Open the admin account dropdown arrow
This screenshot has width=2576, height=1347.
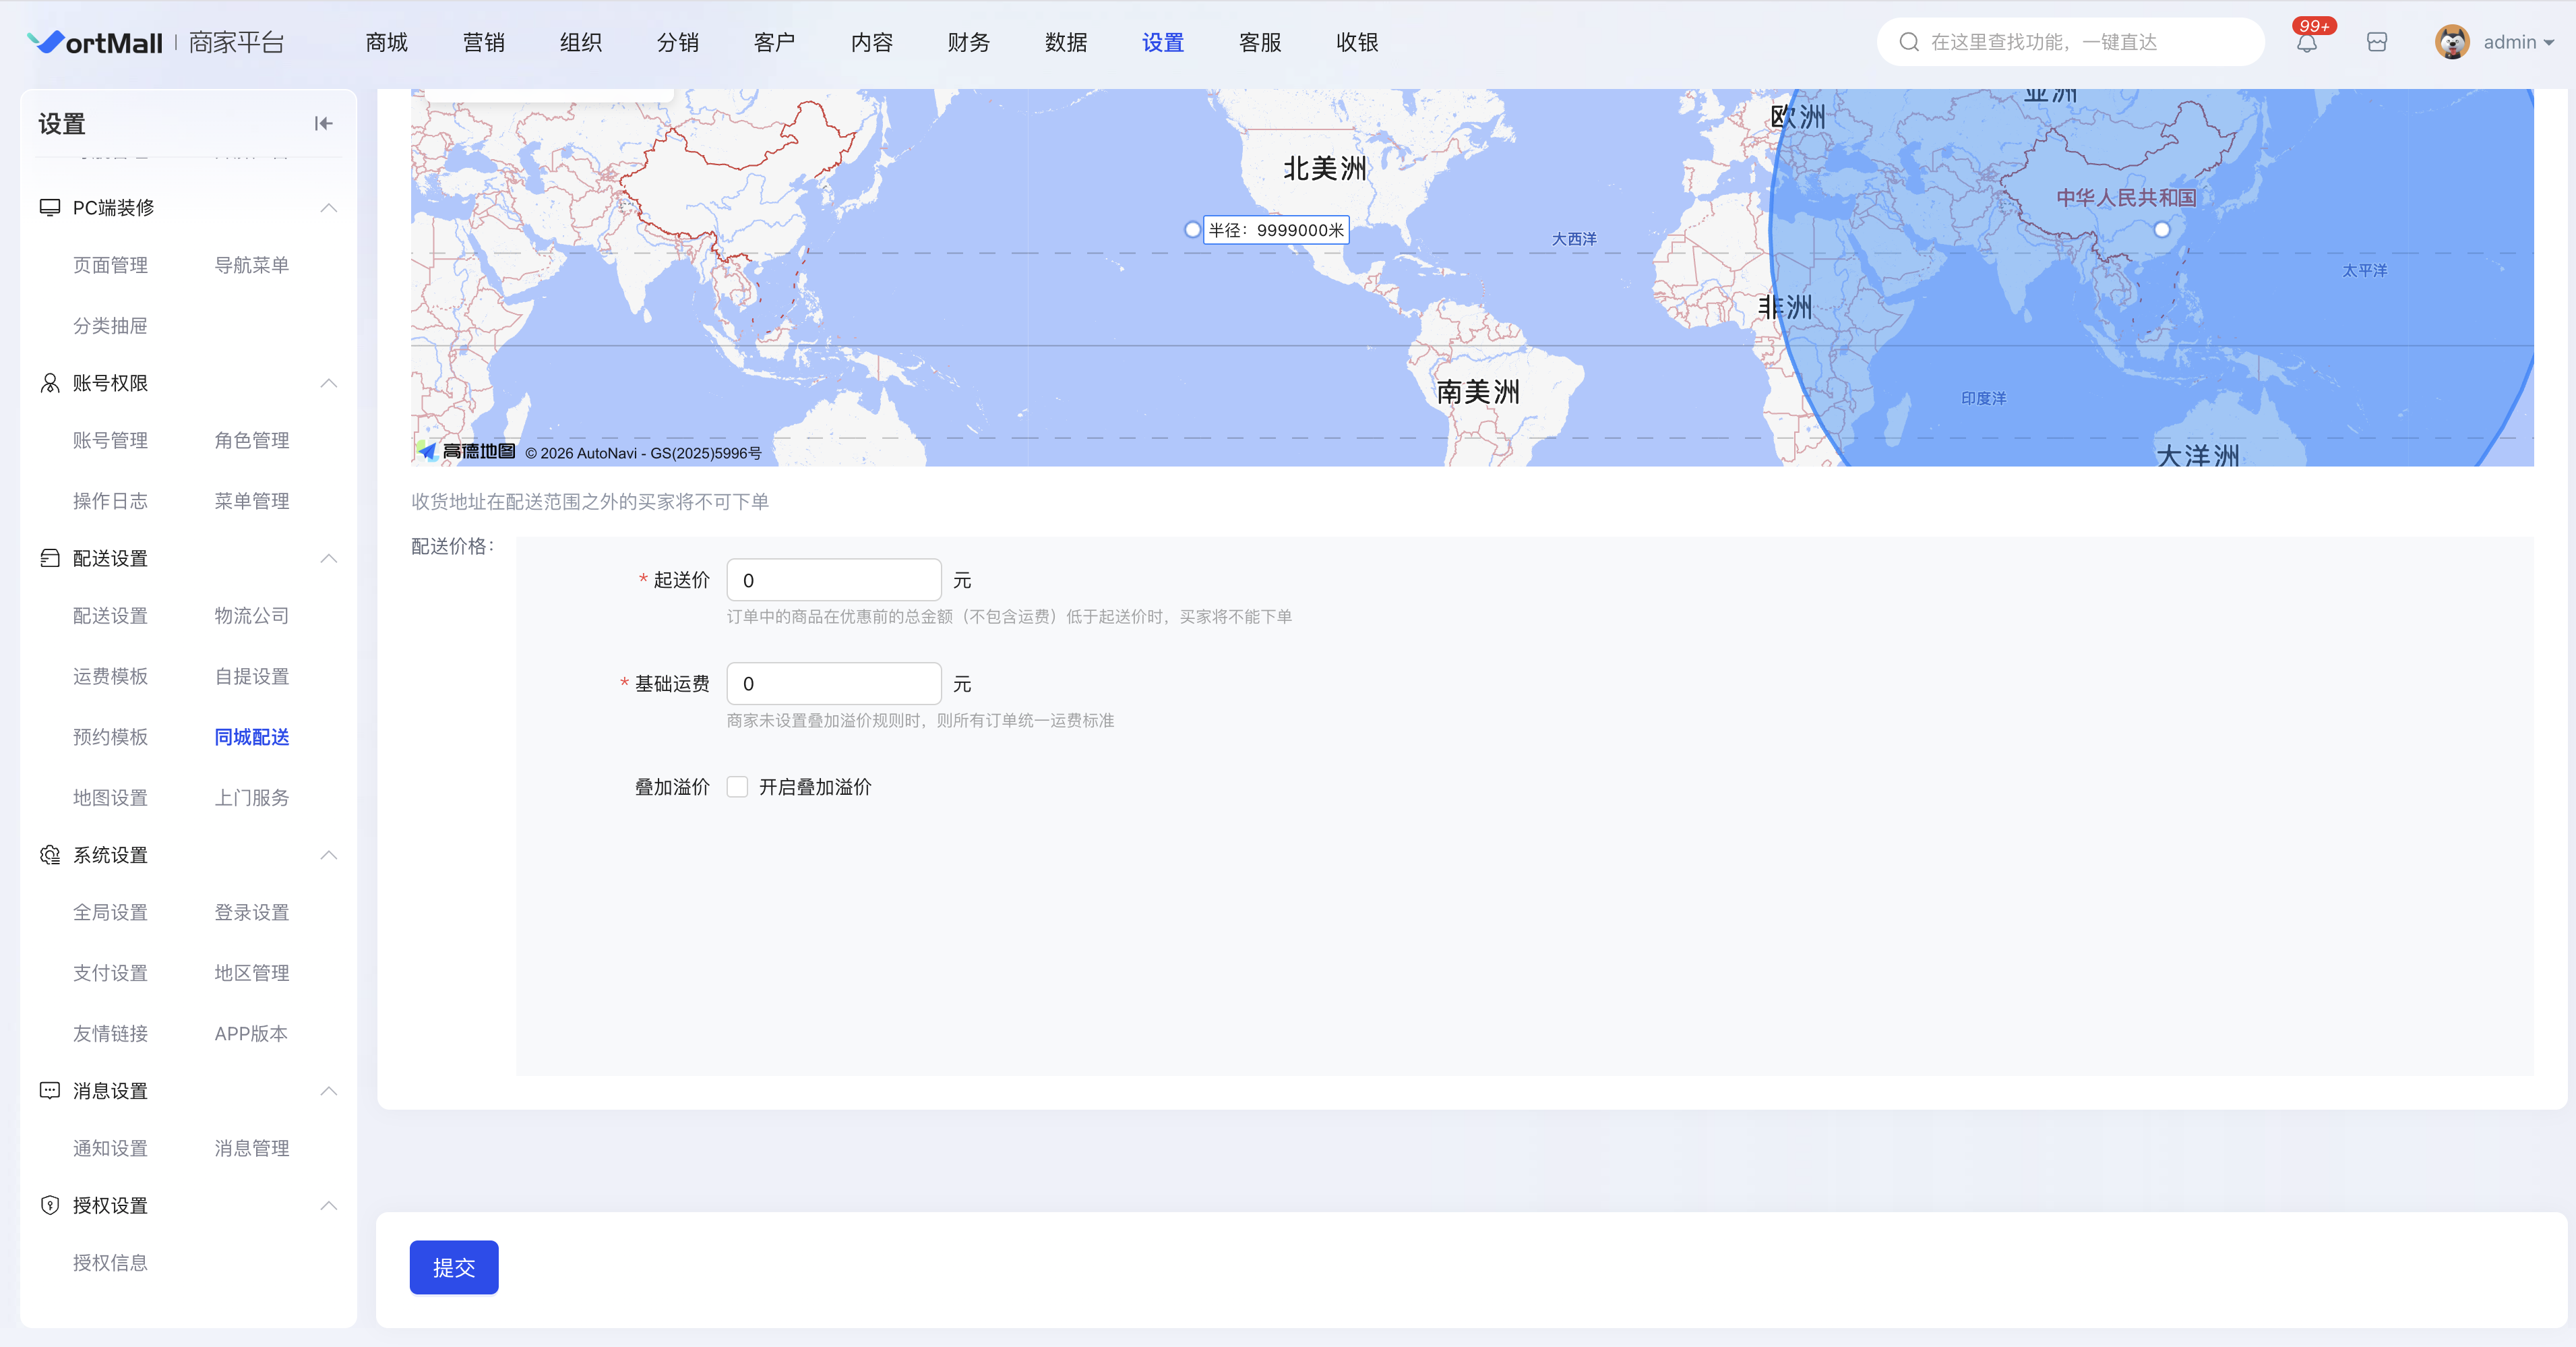click(x=2549, y=43)
